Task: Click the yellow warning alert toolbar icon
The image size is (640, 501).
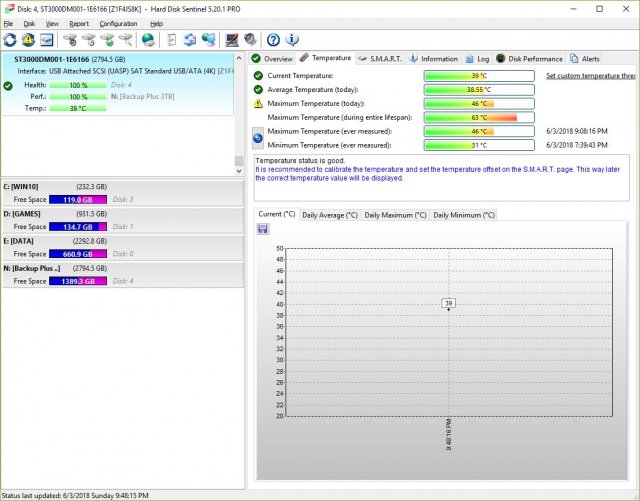Action: click(28, 40)
